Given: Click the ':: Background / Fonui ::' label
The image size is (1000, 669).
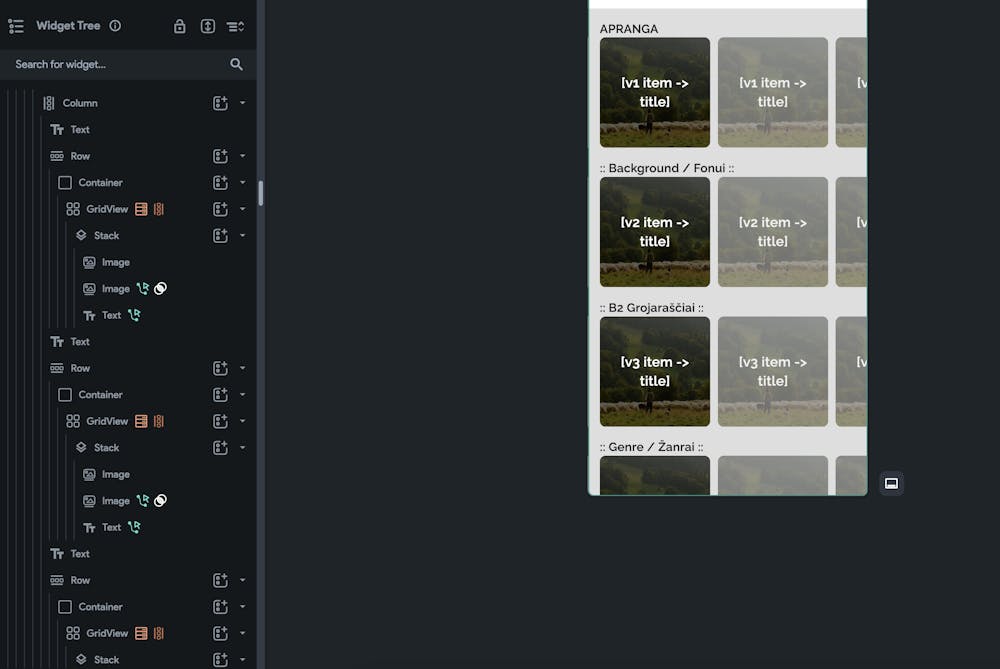Looking at the screenshot, I should pyautogui.click(x=666, y=168).
